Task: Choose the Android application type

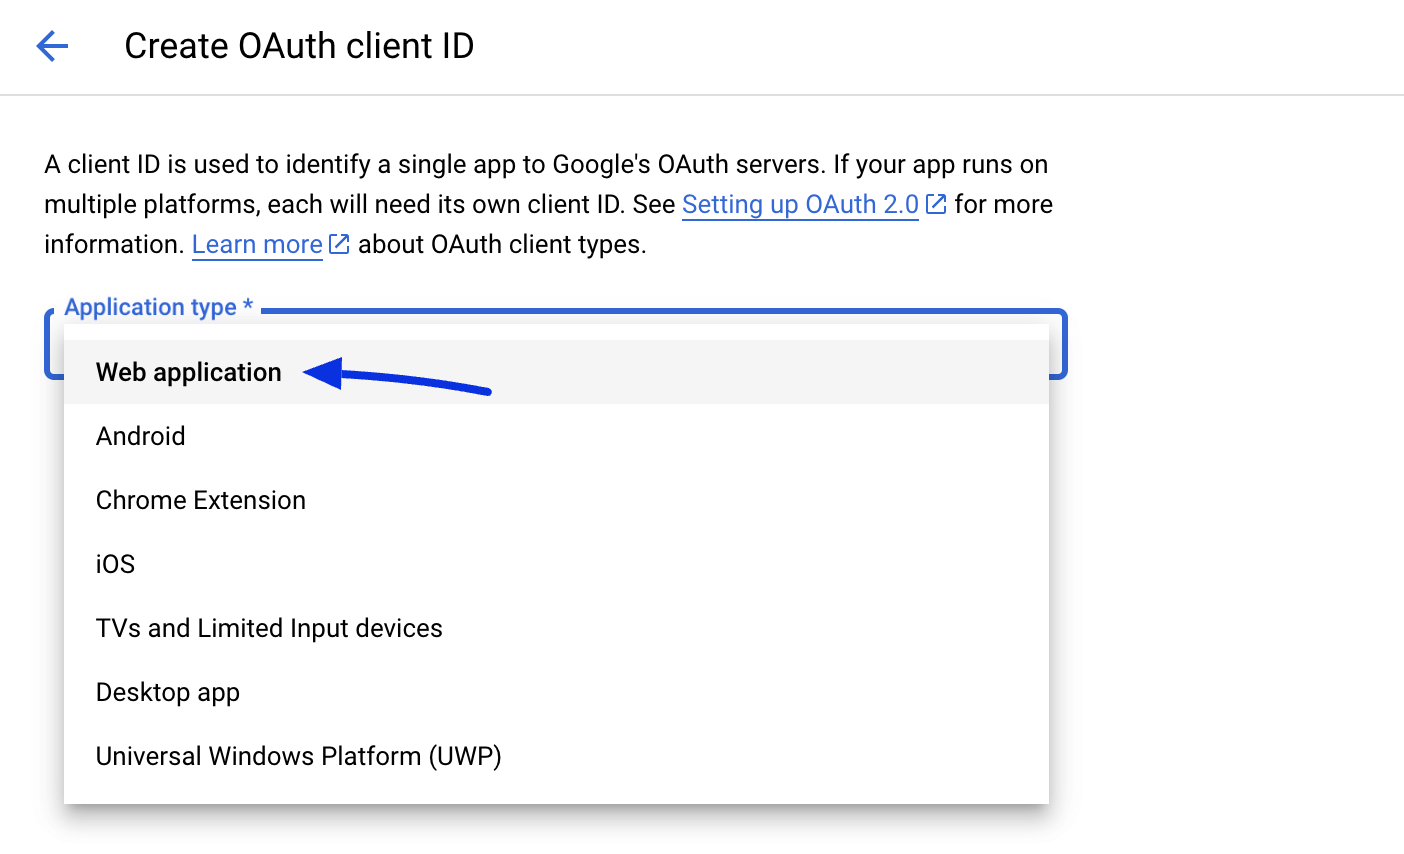Action: click(556, 436)
